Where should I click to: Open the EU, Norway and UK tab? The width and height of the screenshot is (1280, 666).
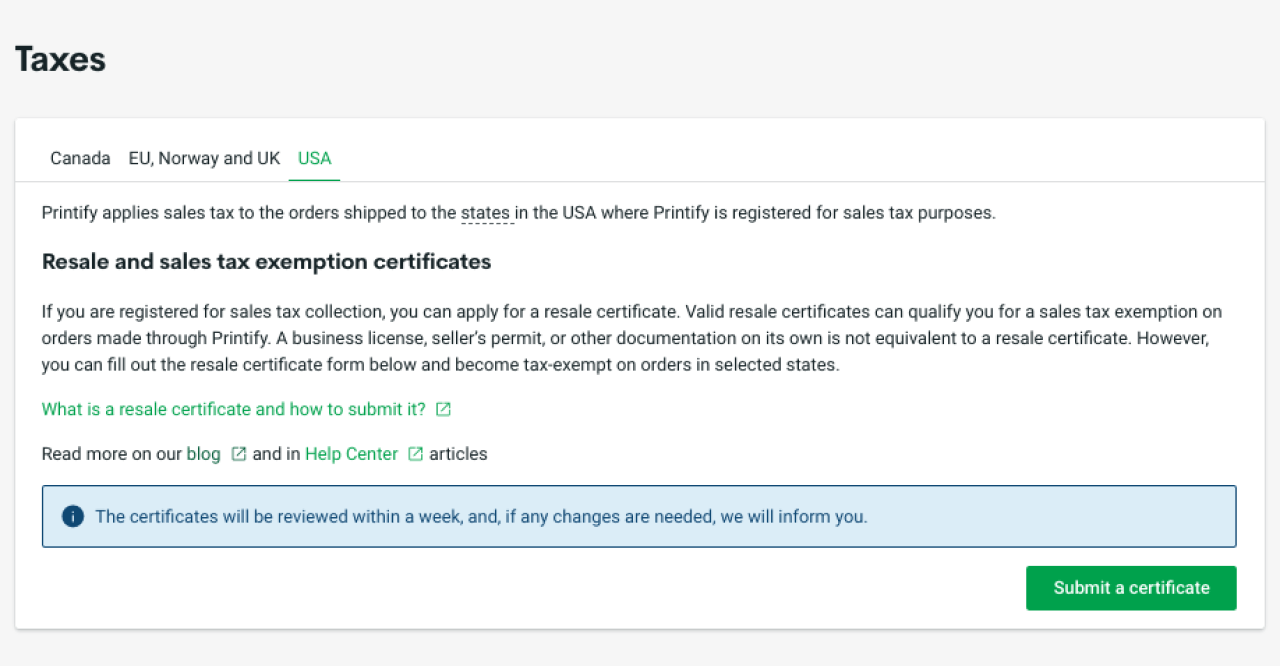(x=204, y=158)
